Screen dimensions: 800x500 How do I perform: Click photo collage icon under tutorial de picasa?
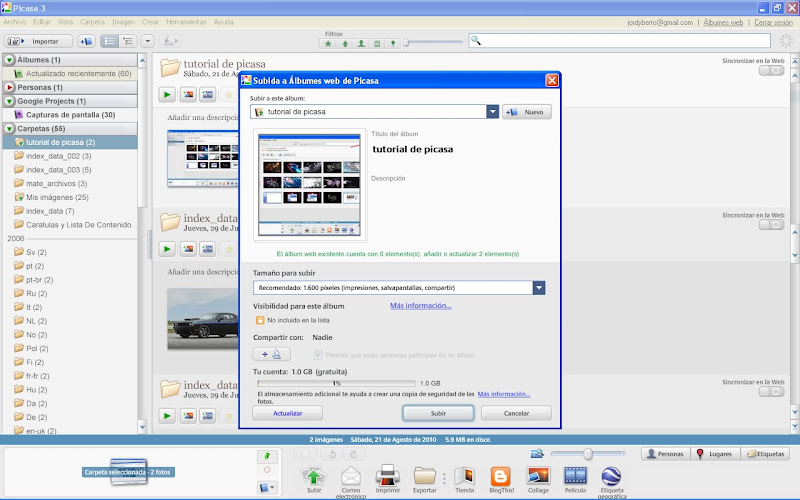tap(188, 94)
